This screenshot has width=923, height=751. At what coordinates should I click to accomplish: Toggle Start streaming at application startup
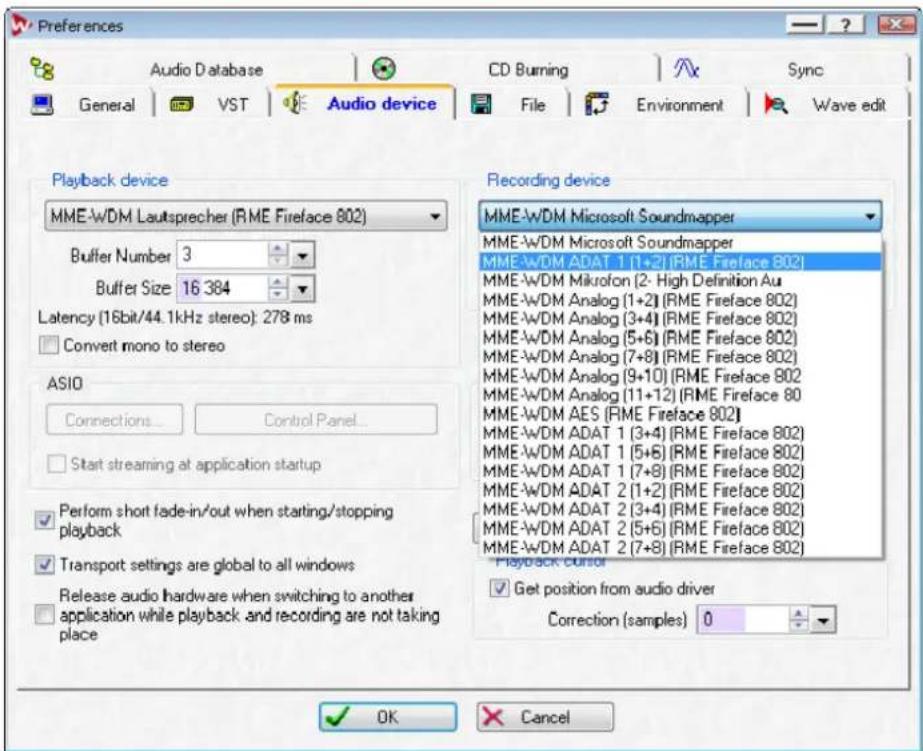tap(57, 464)
